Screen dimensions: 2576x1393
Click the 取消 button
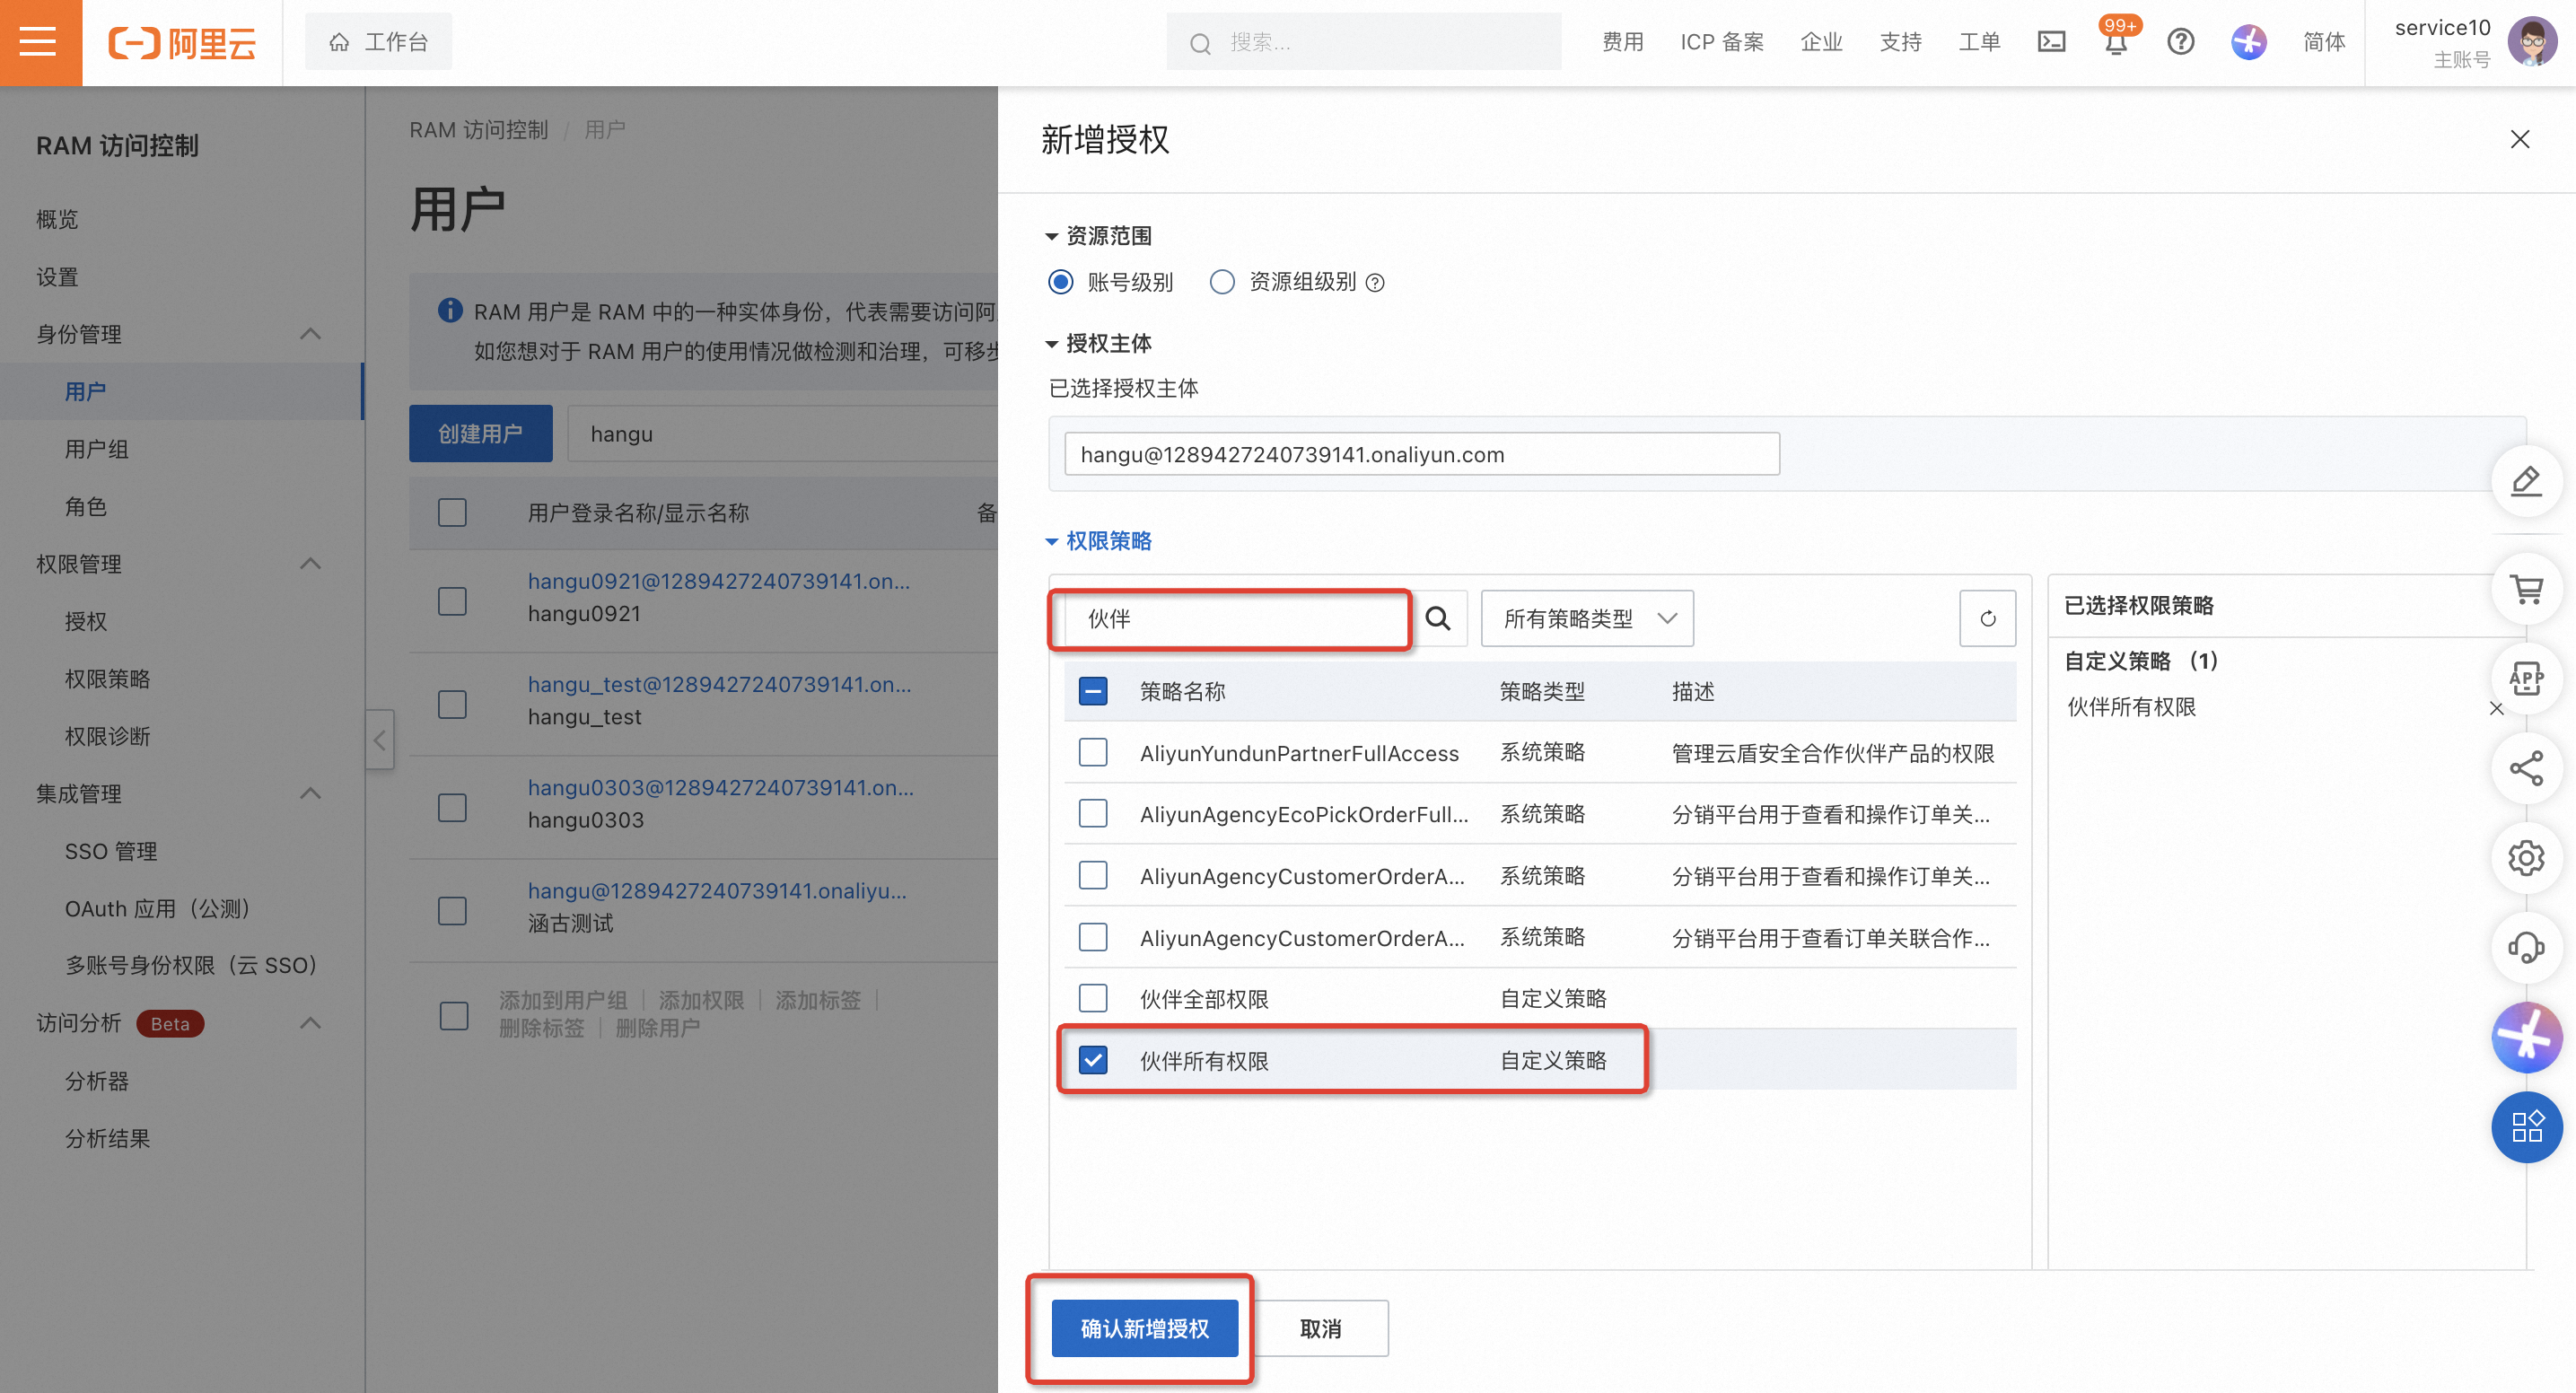click(1320, 1328)
